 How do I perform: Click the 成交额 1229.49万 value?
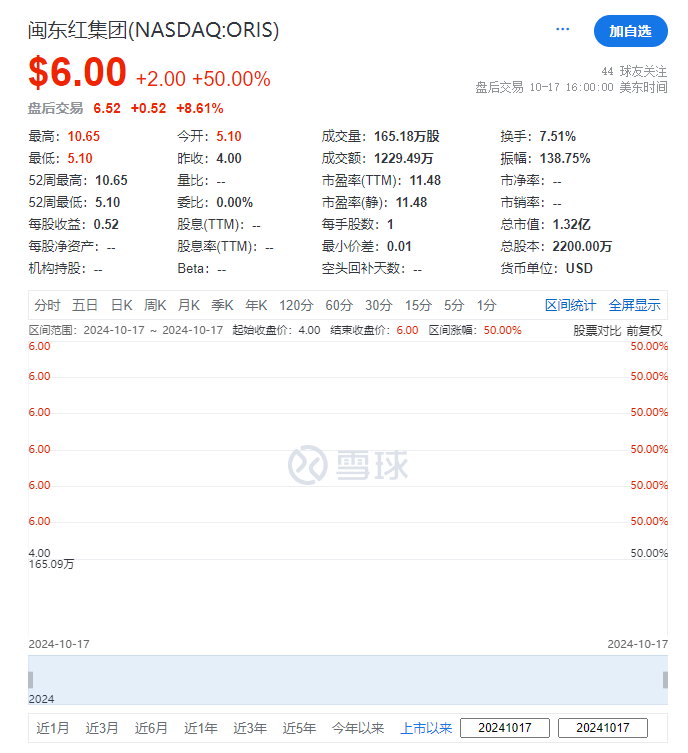[x=403, y=158]
